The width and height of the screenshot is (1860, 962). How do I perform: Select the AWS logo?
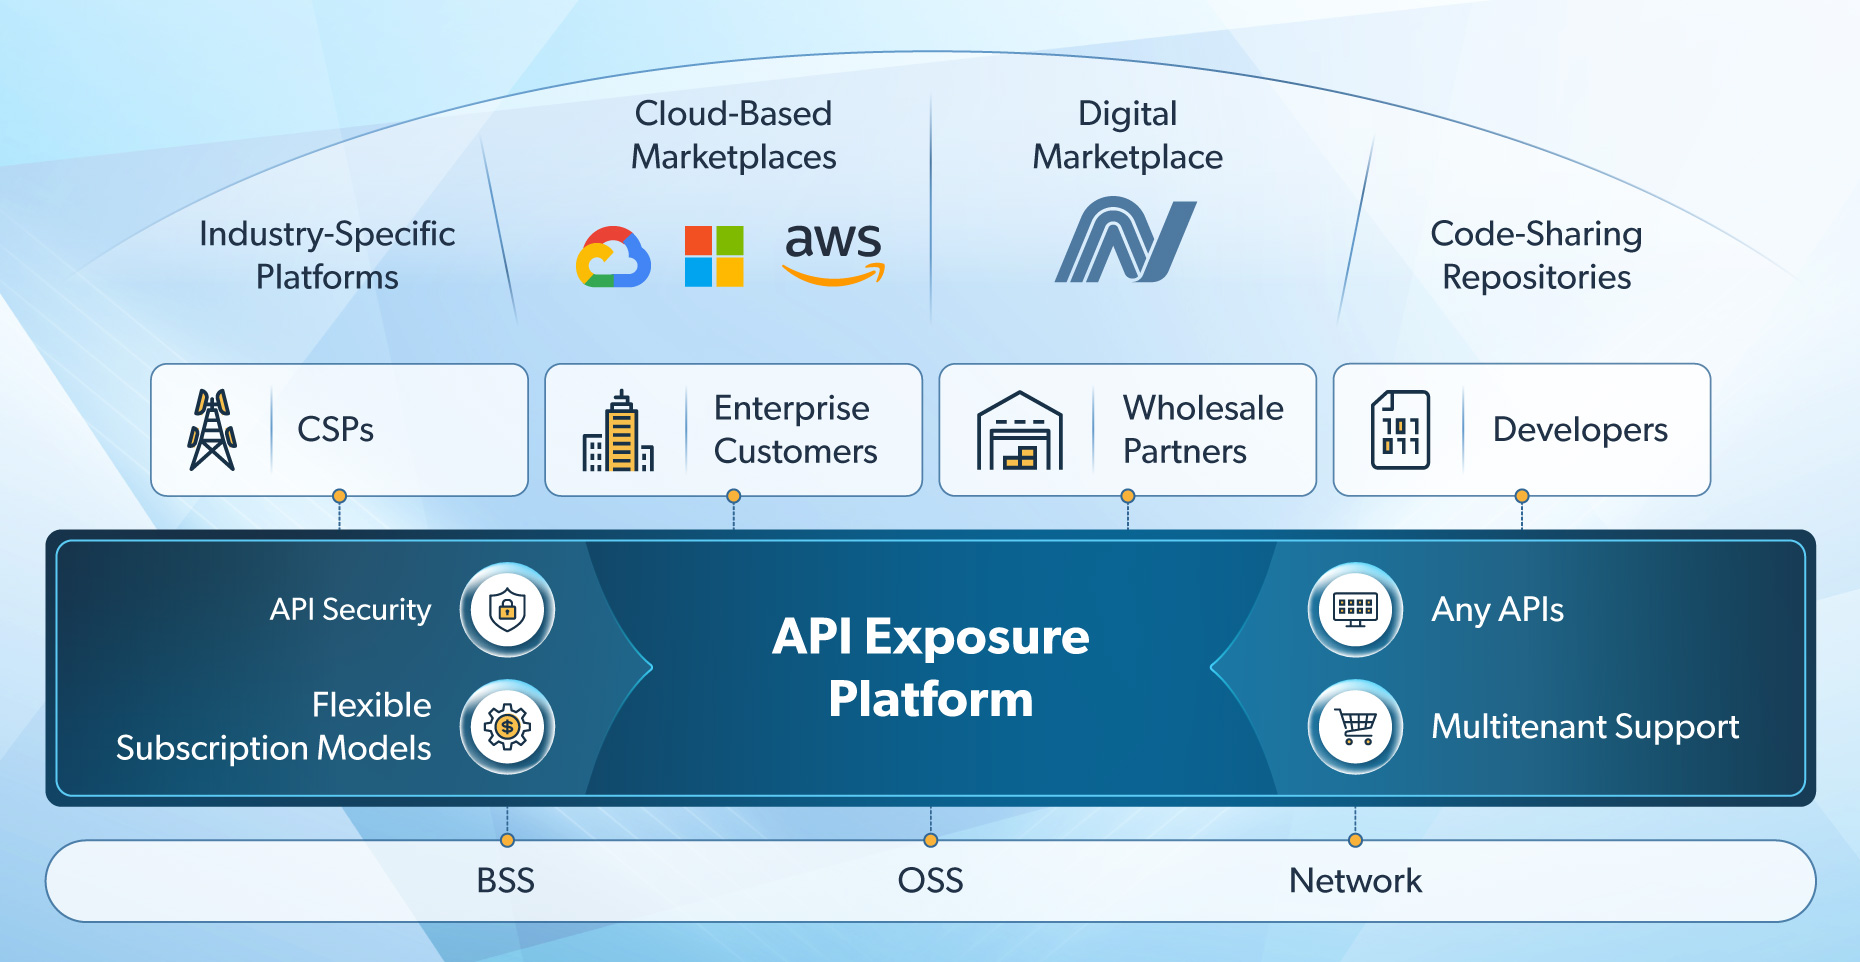pyautogui.click(x=833, y=253)
